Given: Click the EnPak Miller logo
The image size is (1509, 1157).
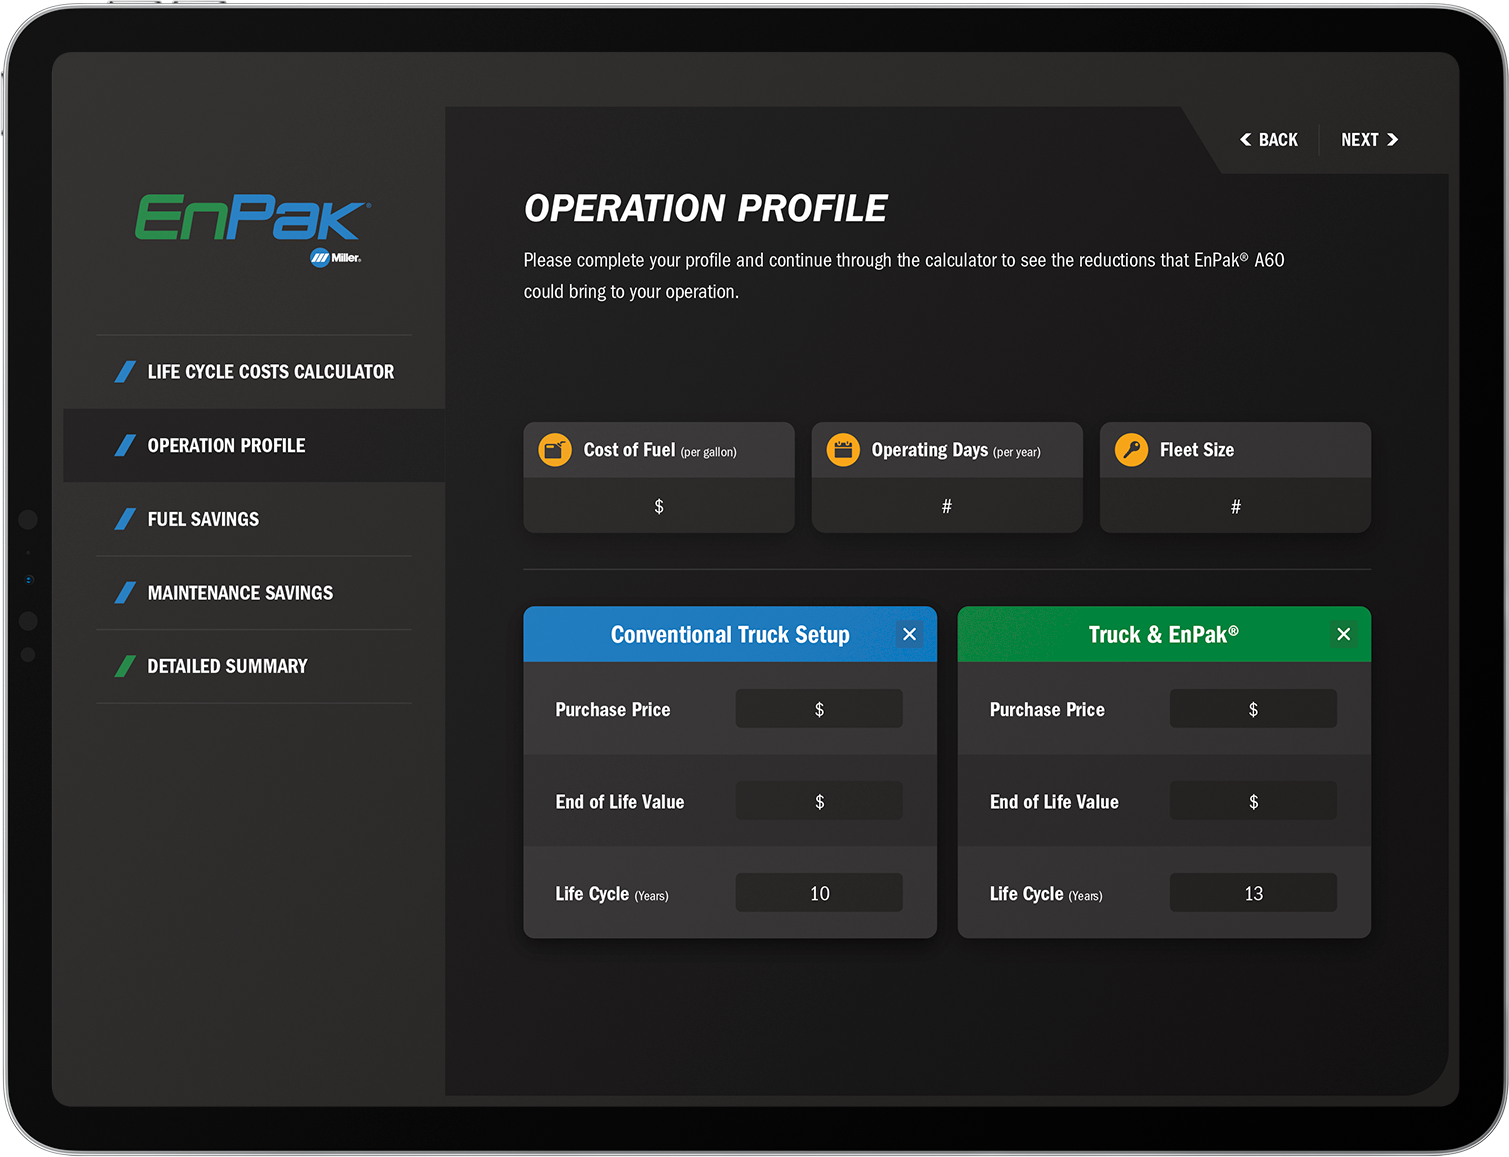Looking at the screenshot, I should [x=253, y=229].
